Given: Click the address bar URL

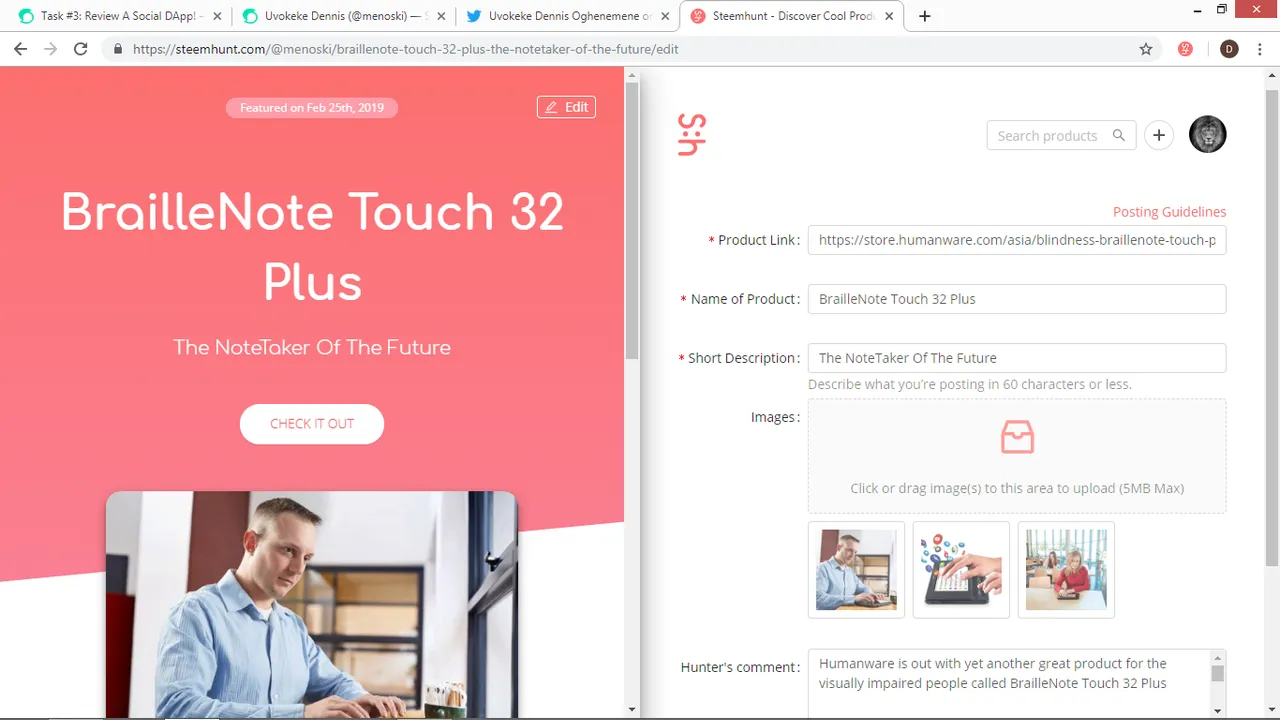Looking at the screenshot, I should 405,49.
